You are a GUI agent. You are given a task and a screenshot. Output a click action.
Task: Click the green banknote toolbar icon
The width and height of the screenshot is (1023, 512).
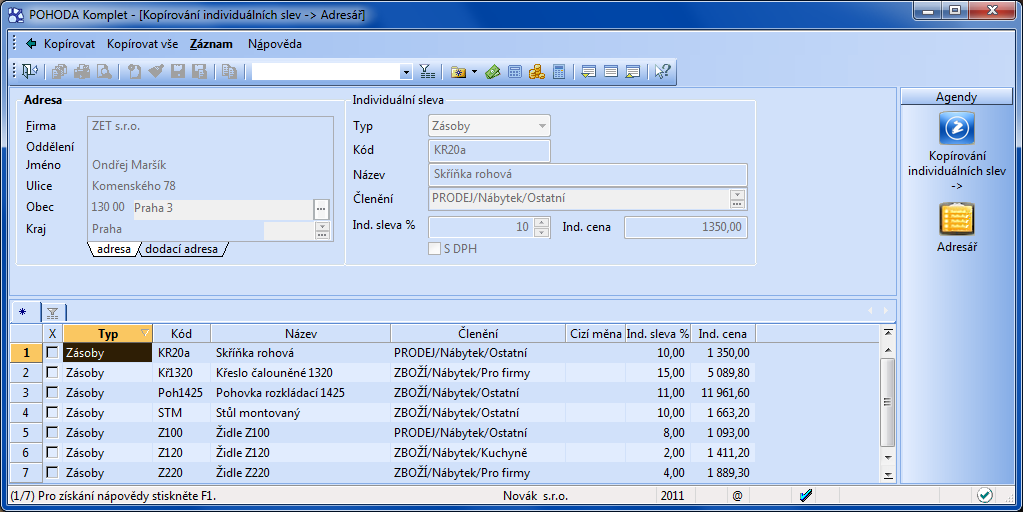[493, 72]
